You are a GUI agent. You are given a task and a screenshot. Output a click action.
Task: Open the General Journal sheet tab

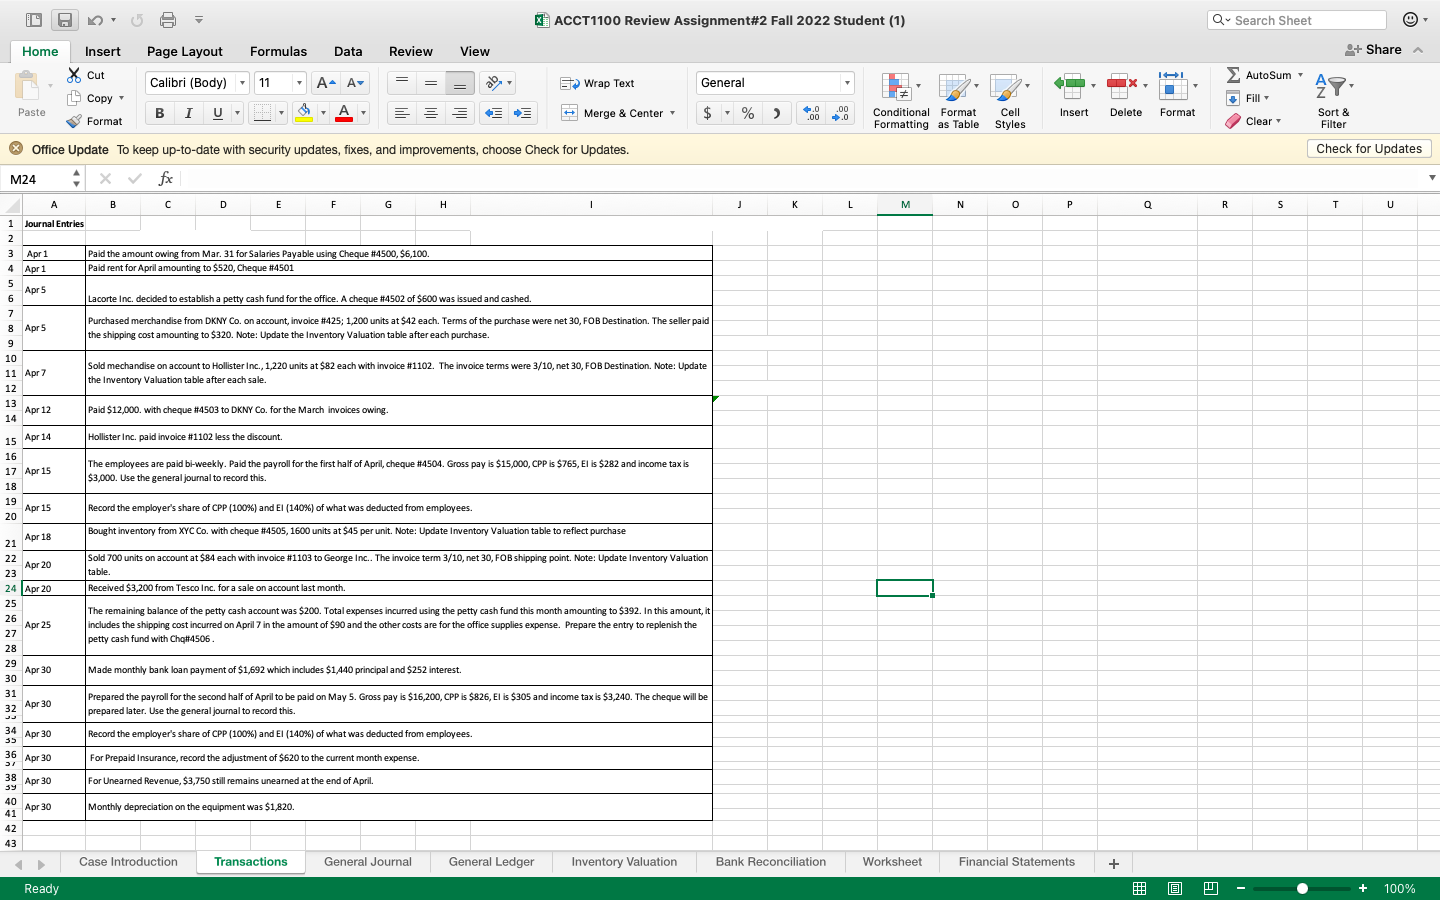(x=367, y=862)
